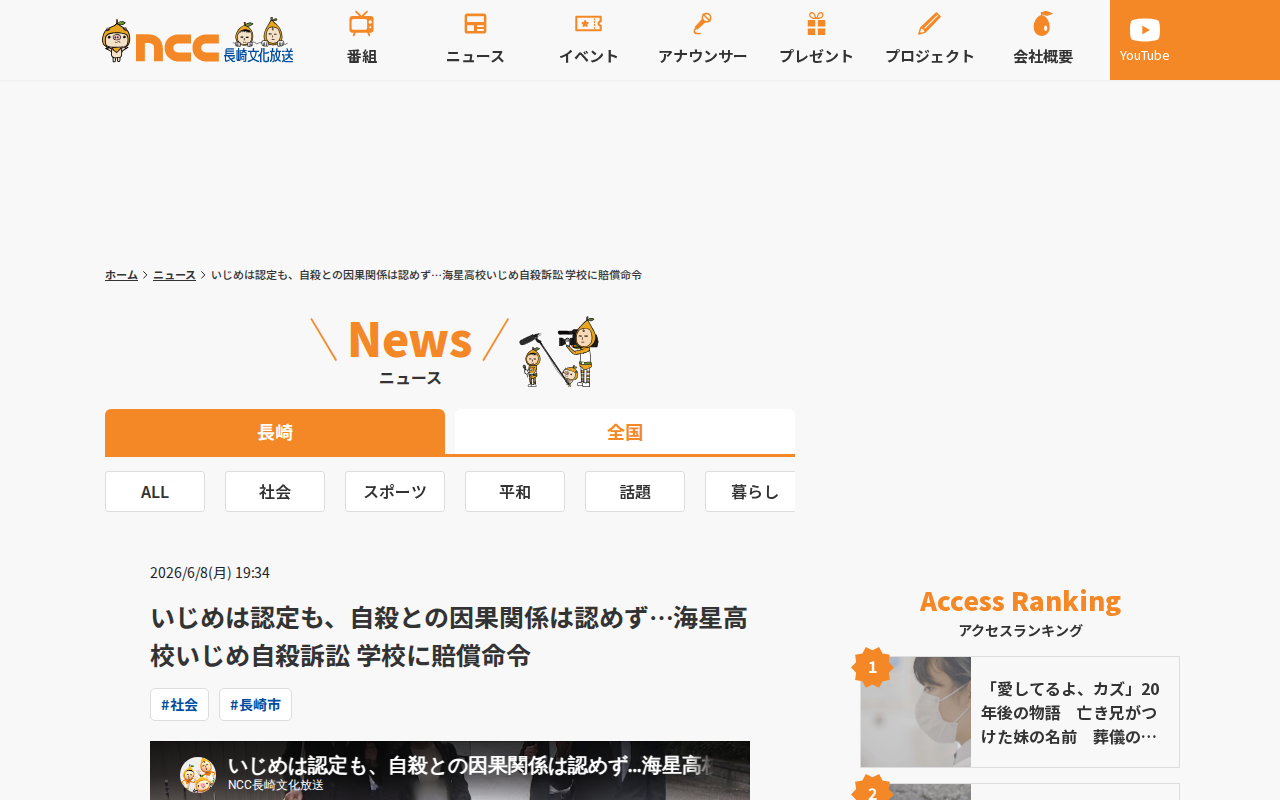Viewport: 1280px width, 800px height.
Task: Filter news by ALL category
Action: pyautogui.click(x=155, y=491)
